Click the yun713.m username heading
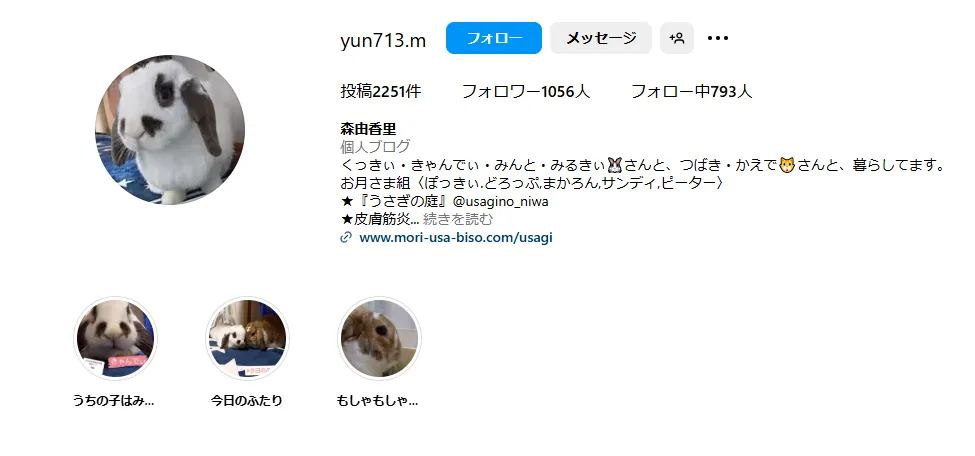This screenshot has height=456, width=975. [383, 40]
